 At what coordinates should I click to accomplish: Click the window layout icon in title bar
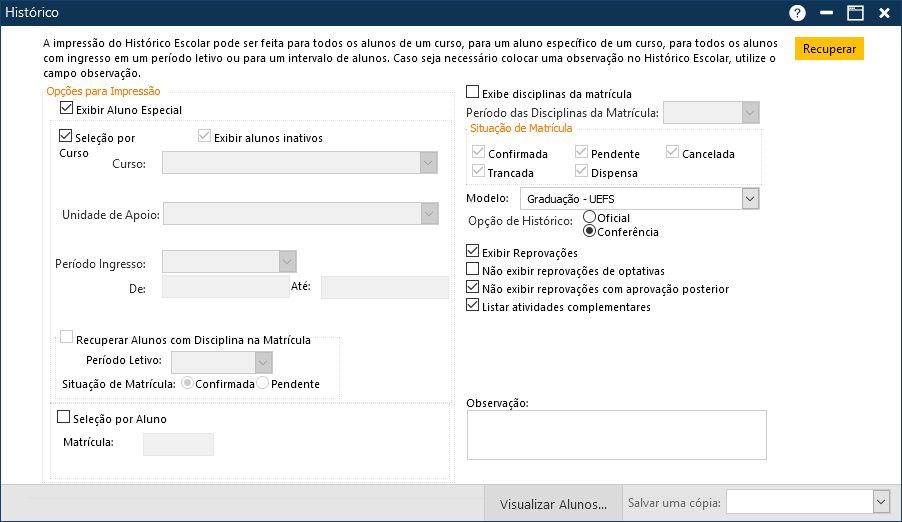click(x=855, y=13)
